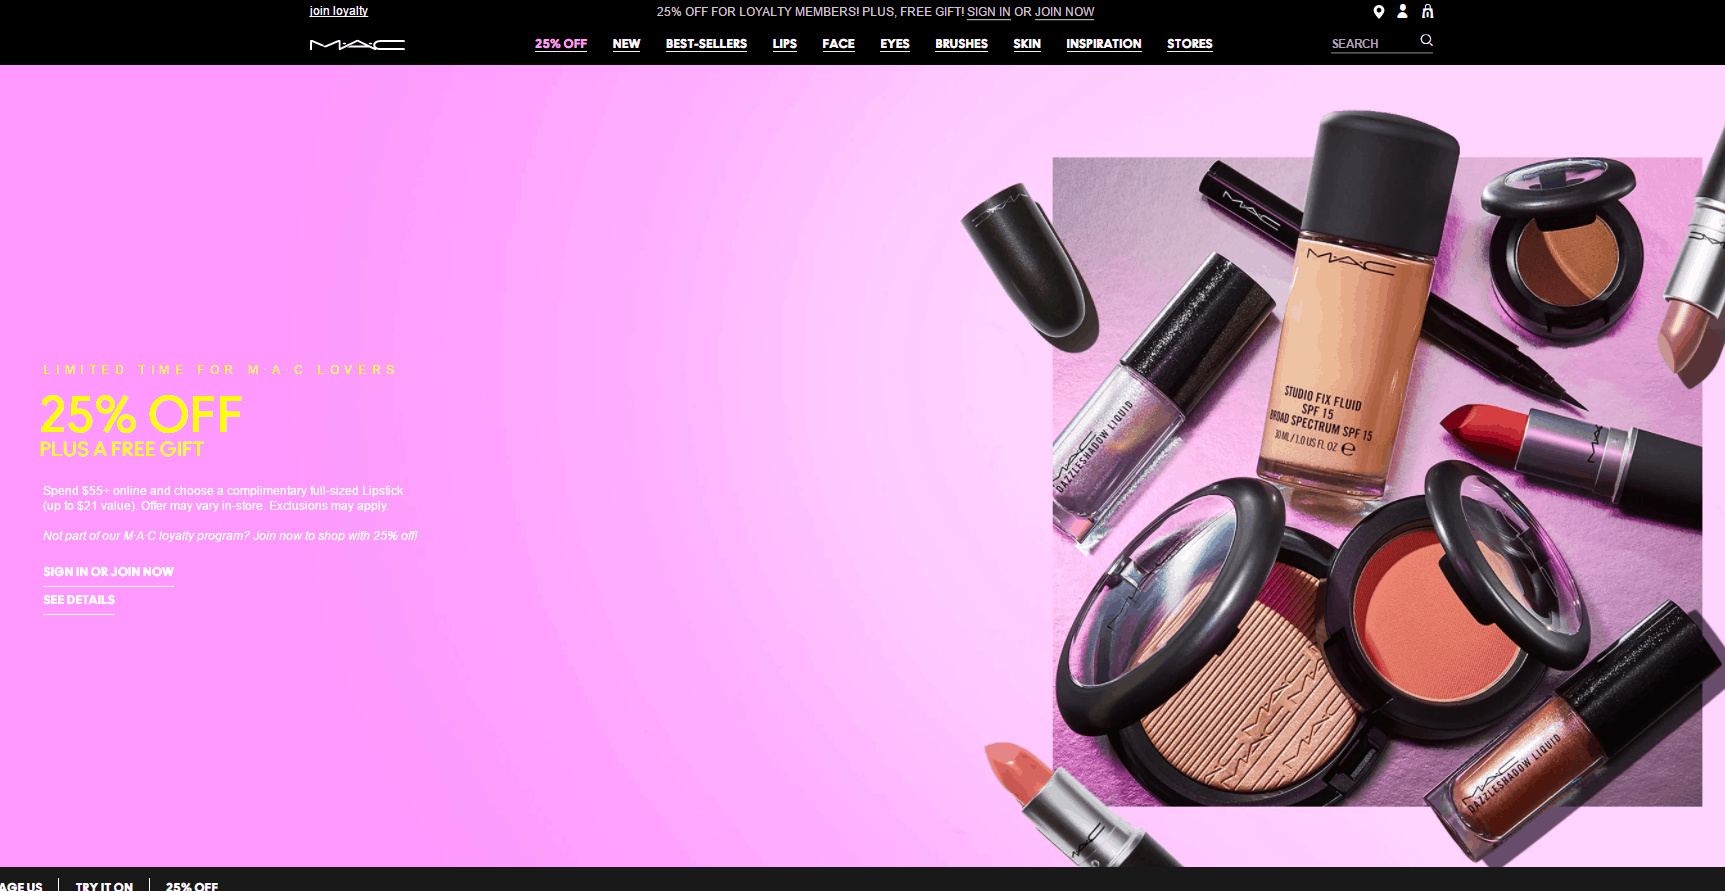
Task: Click the hero 'SIGN IN OR JOIN NOW' link
Action: [x=108, y=572]
